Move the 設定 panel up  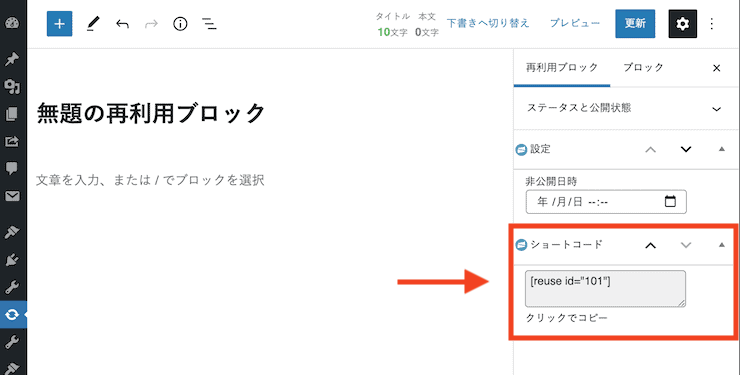(x=650, y=150)
